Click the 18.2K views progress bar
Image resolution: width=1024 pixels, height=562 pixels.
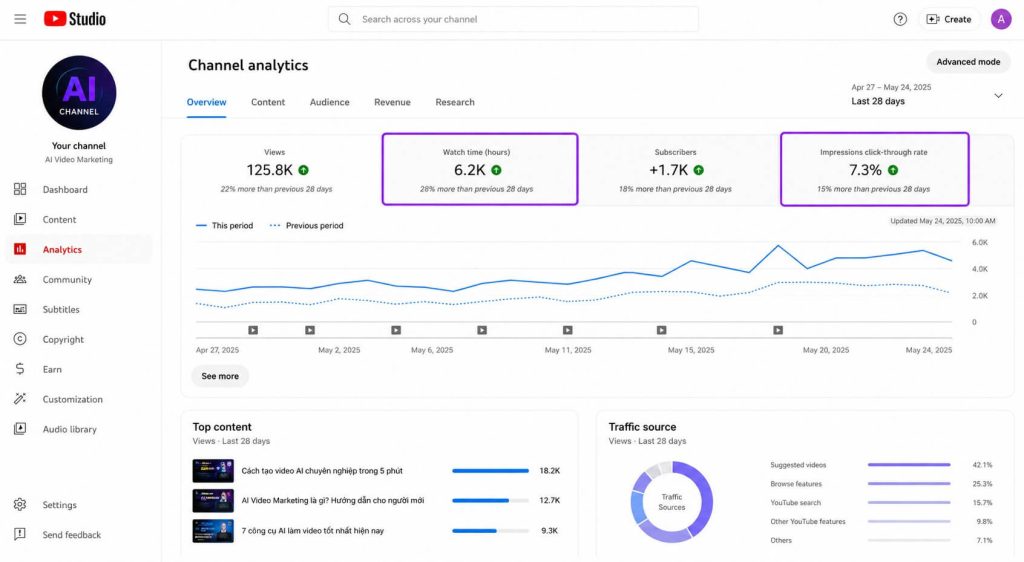490,471
